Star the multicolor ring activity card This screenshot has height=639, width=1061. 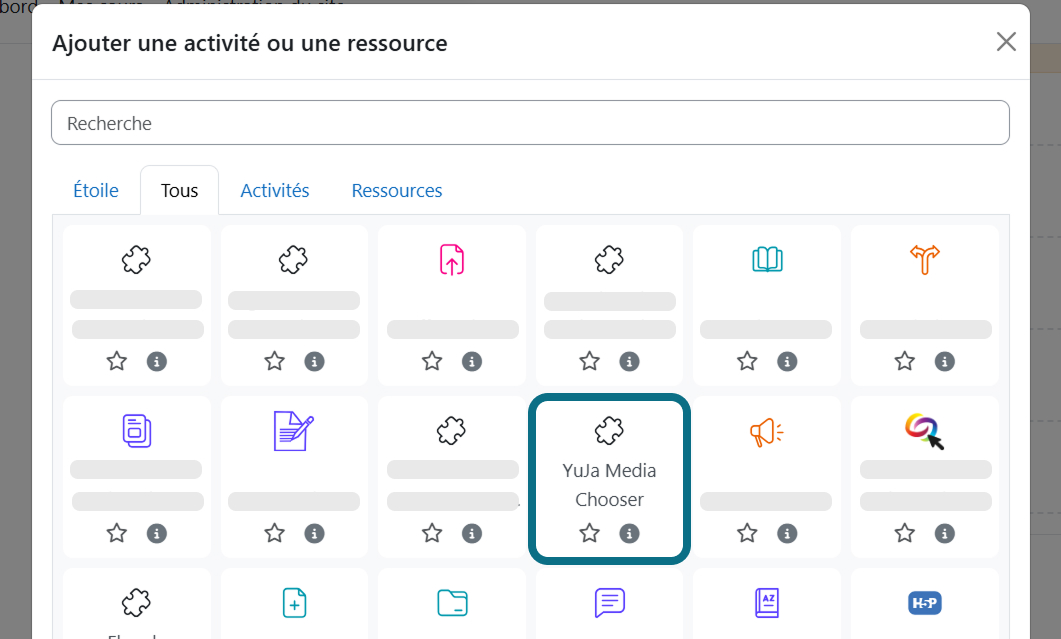click(x=905, y=533)
